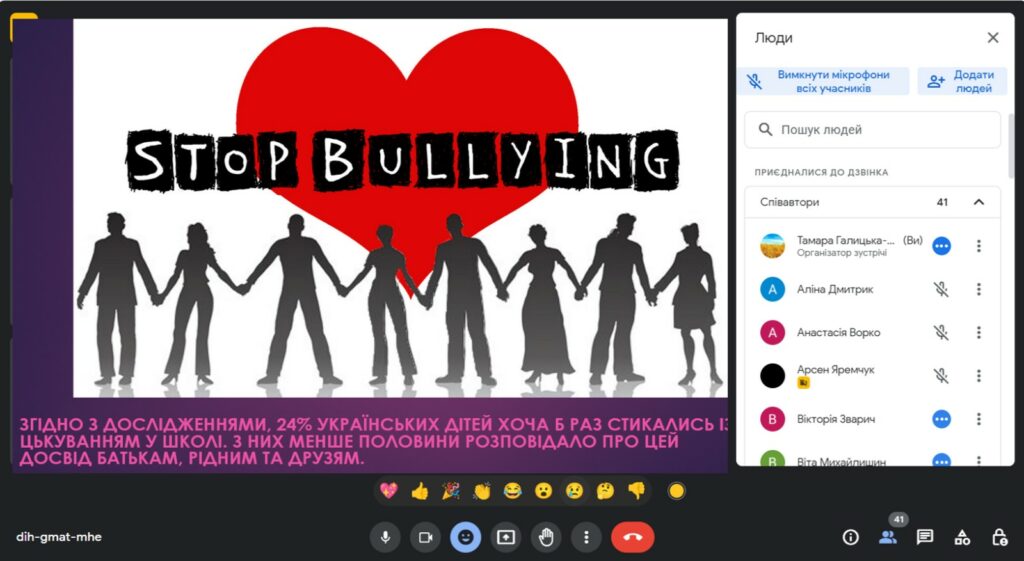Toggle the emoji reactions bar button
1024x561 pixels.
(x=465, y=537)
